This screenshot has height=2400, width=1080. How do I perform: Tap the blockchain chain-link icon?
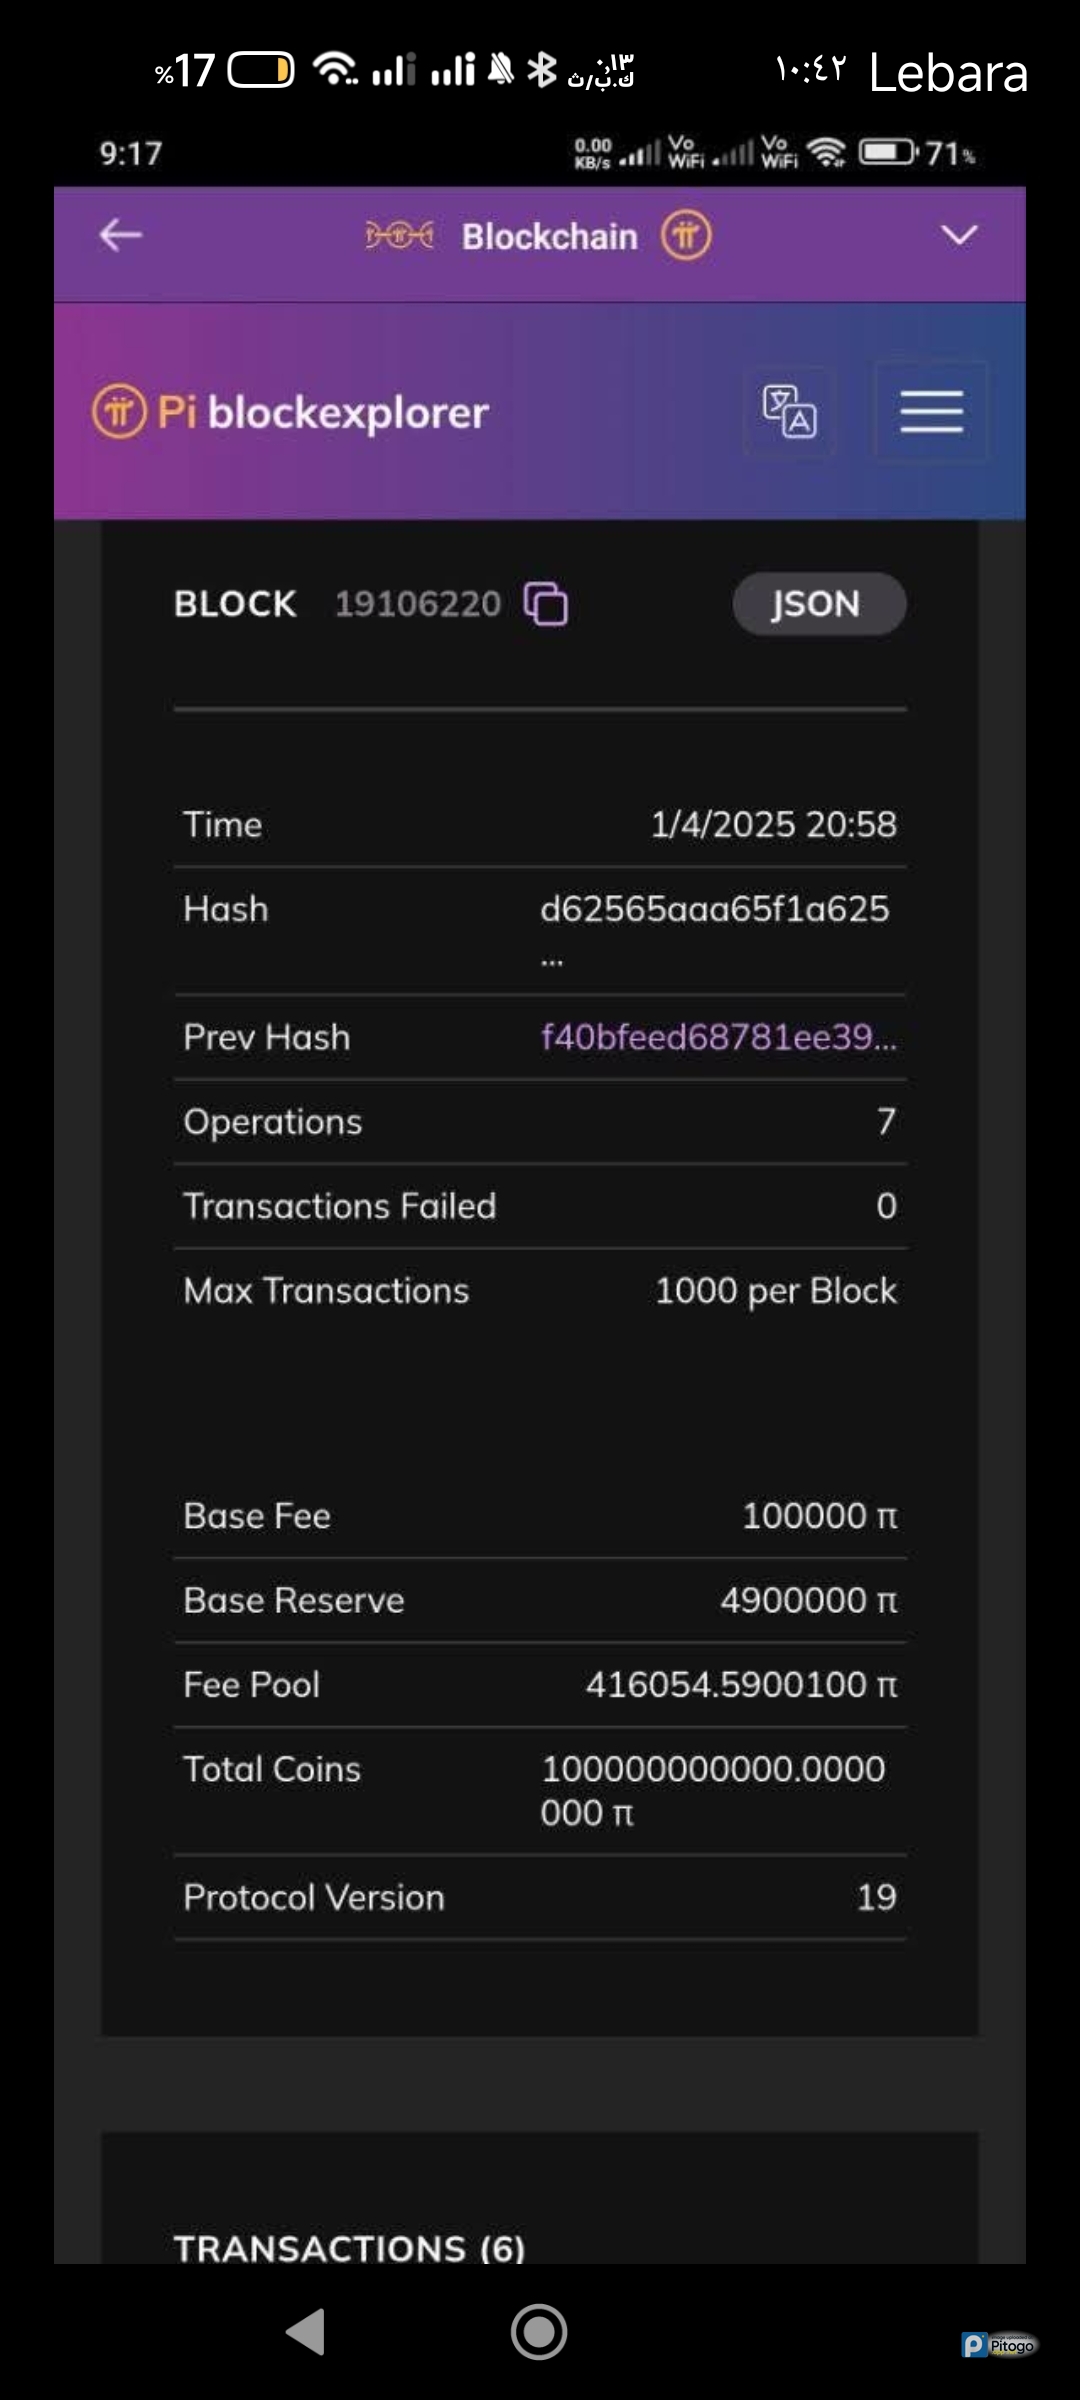(398, 236)
